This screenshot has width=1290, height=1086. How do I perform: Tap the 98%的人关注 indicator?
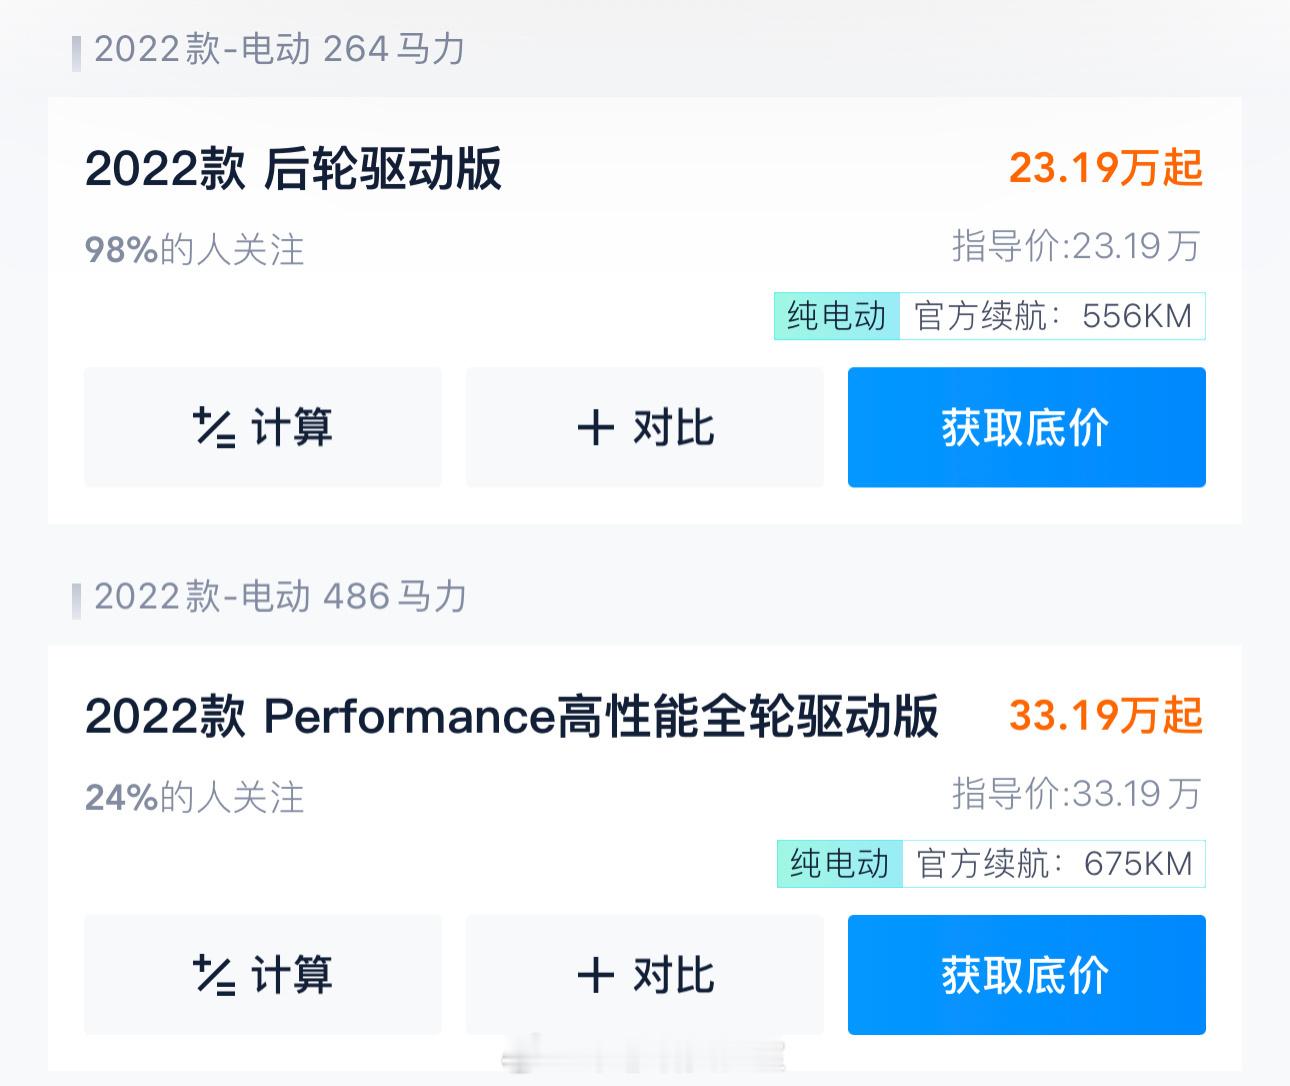(x=195, y=250)
